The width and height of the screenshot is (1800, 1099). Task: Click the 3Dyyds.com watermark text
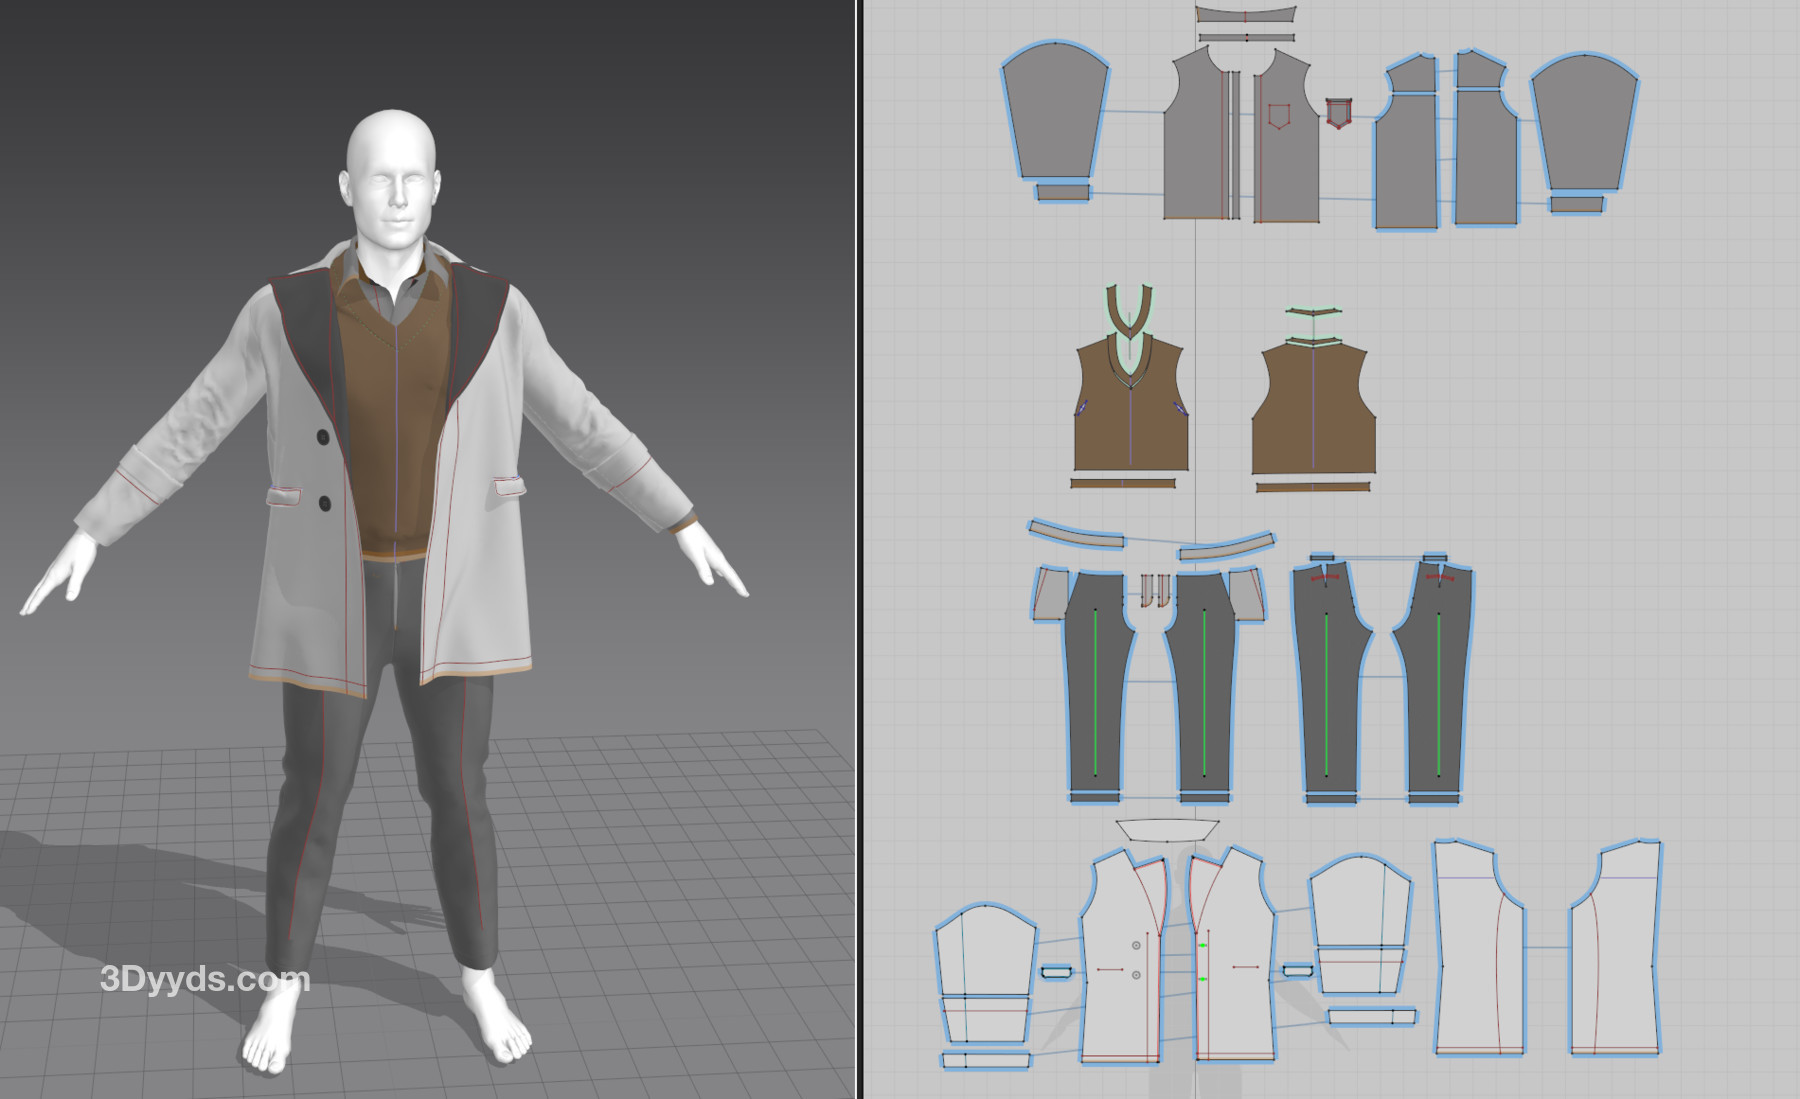pyautogui.click(x=205, y=979)
